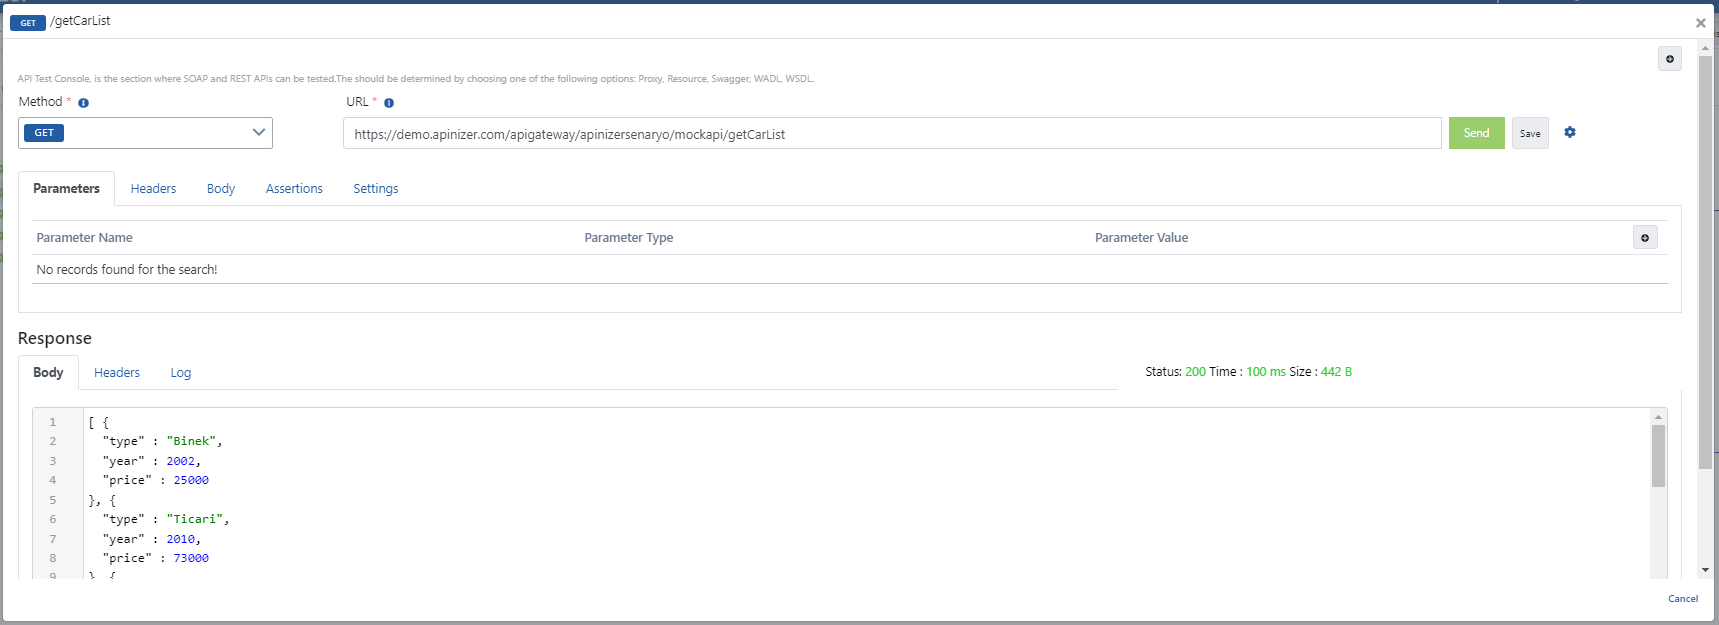Click year value 2010 in response
Image resolution: width=1719 pixels, height=625 pixels.
[x=181, y=539]
